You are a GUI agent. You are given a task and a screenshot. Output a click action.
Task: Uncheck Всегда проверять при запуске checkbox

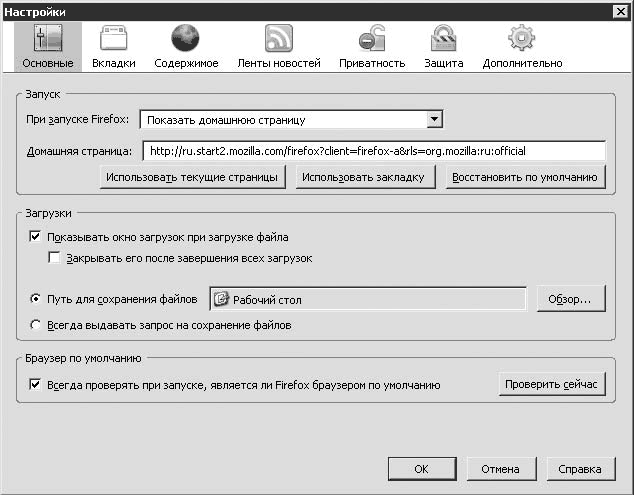36,385
